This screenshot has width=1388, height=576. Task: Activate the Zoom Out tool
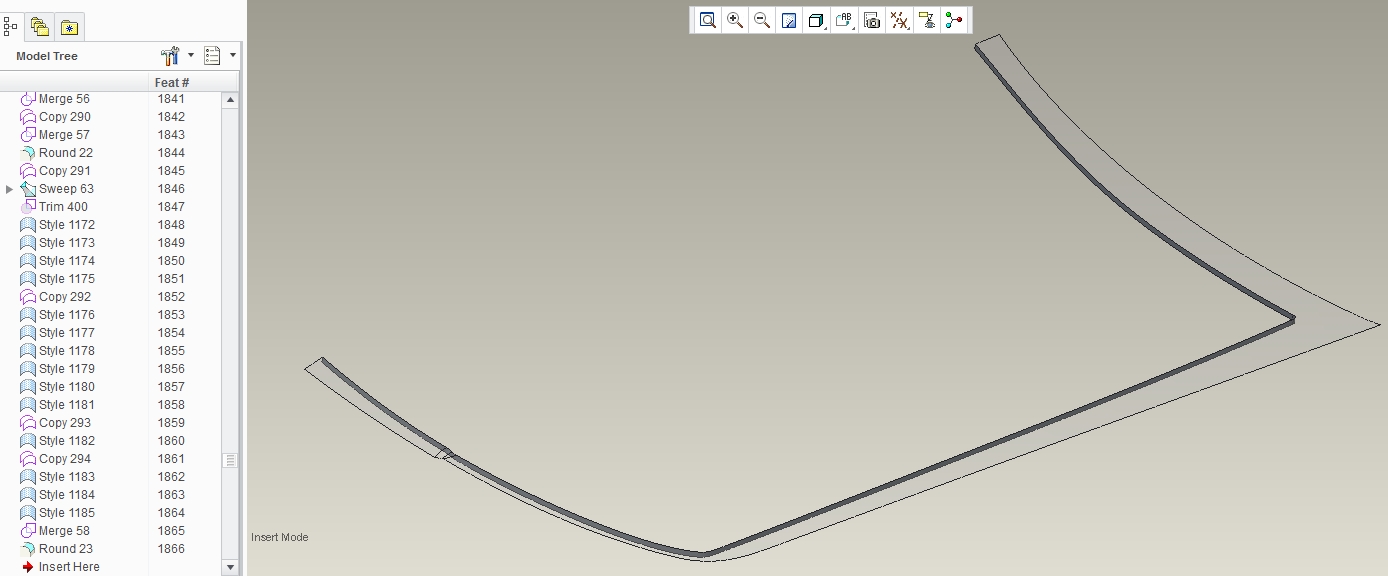762,20
